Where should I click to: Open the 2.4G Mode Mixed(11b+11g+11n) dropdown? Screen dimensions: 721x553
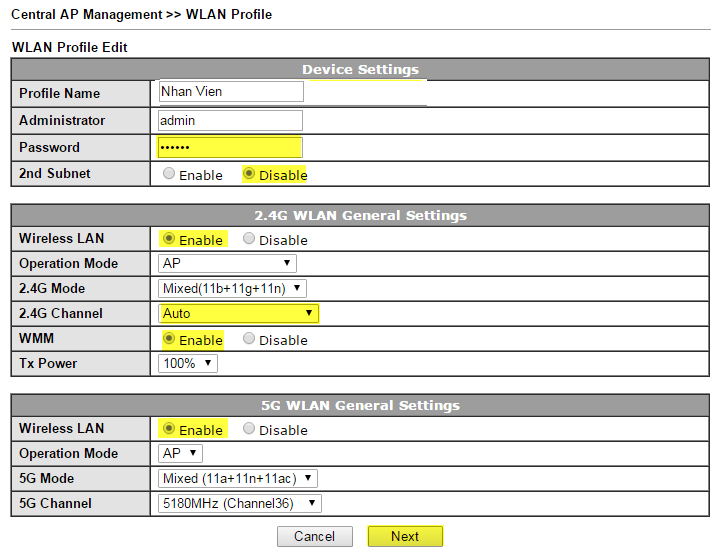pyautogui.click(x=232, y=289)
